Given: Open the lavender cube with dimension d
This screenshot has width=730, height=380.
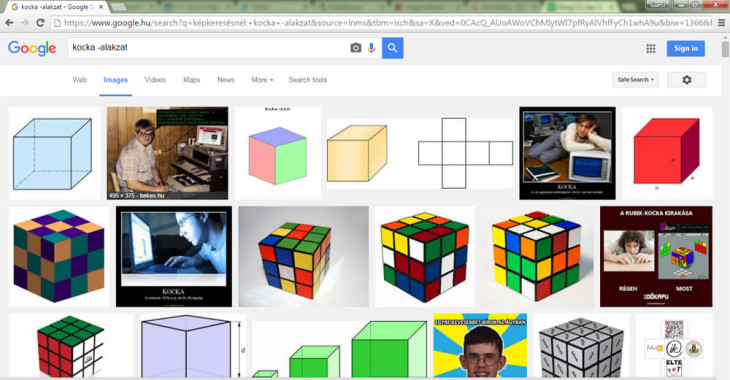Looking at the screenshot, I should pos(193,346).
